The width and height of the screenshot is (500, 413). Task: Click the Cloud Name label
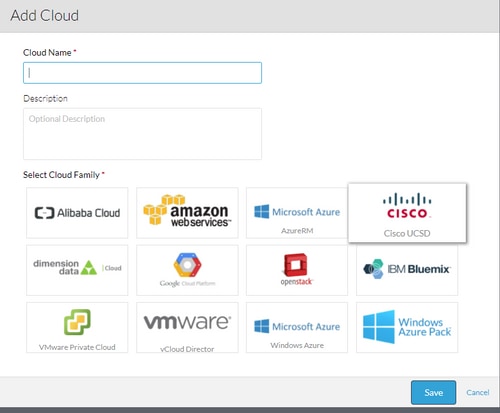pos(47,53)
